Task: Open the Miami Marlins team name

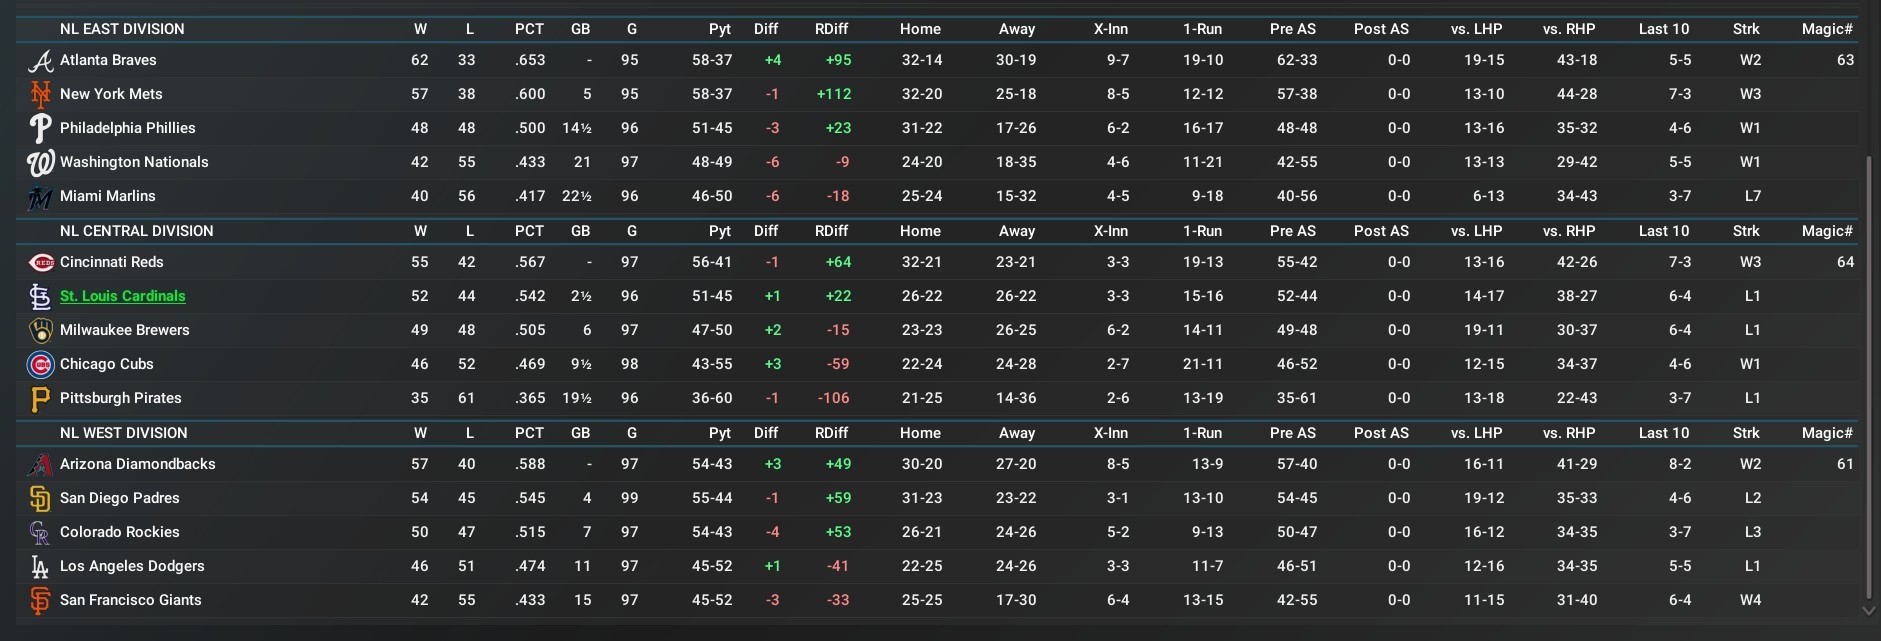Action: coord(107,196)
